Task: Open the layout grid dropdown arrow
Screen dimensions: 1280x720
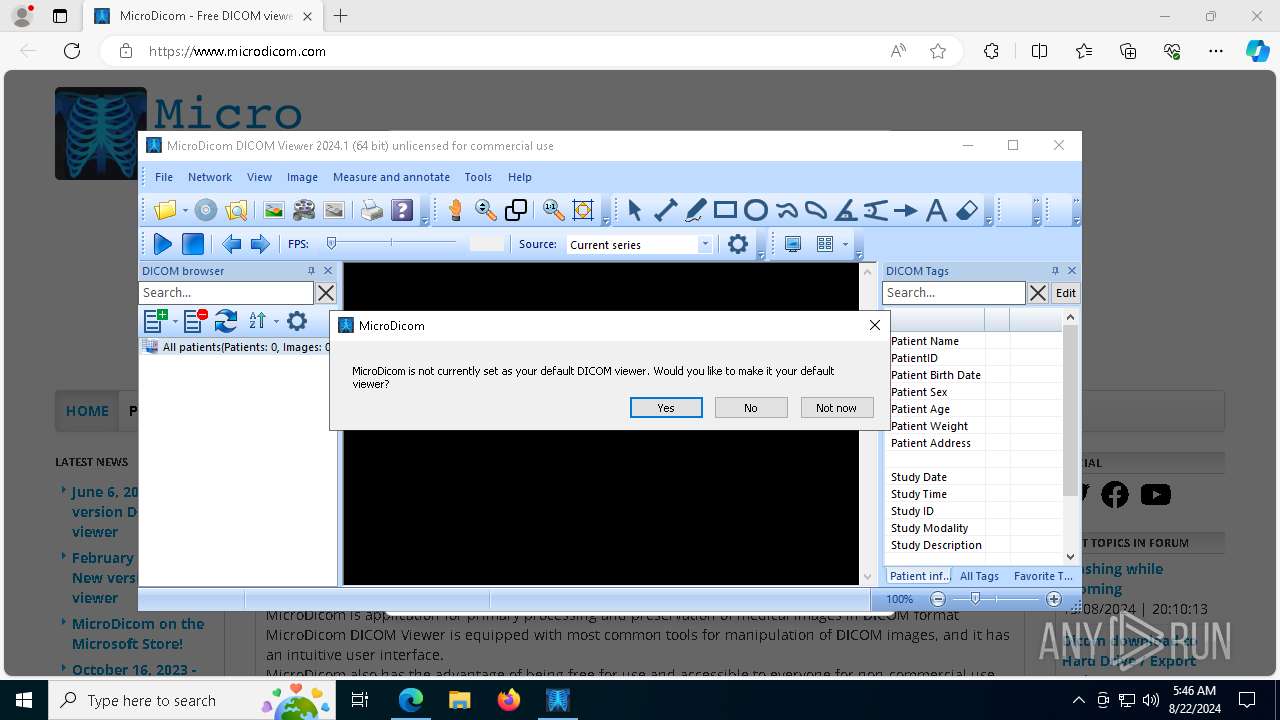Action: pos(845,245)
